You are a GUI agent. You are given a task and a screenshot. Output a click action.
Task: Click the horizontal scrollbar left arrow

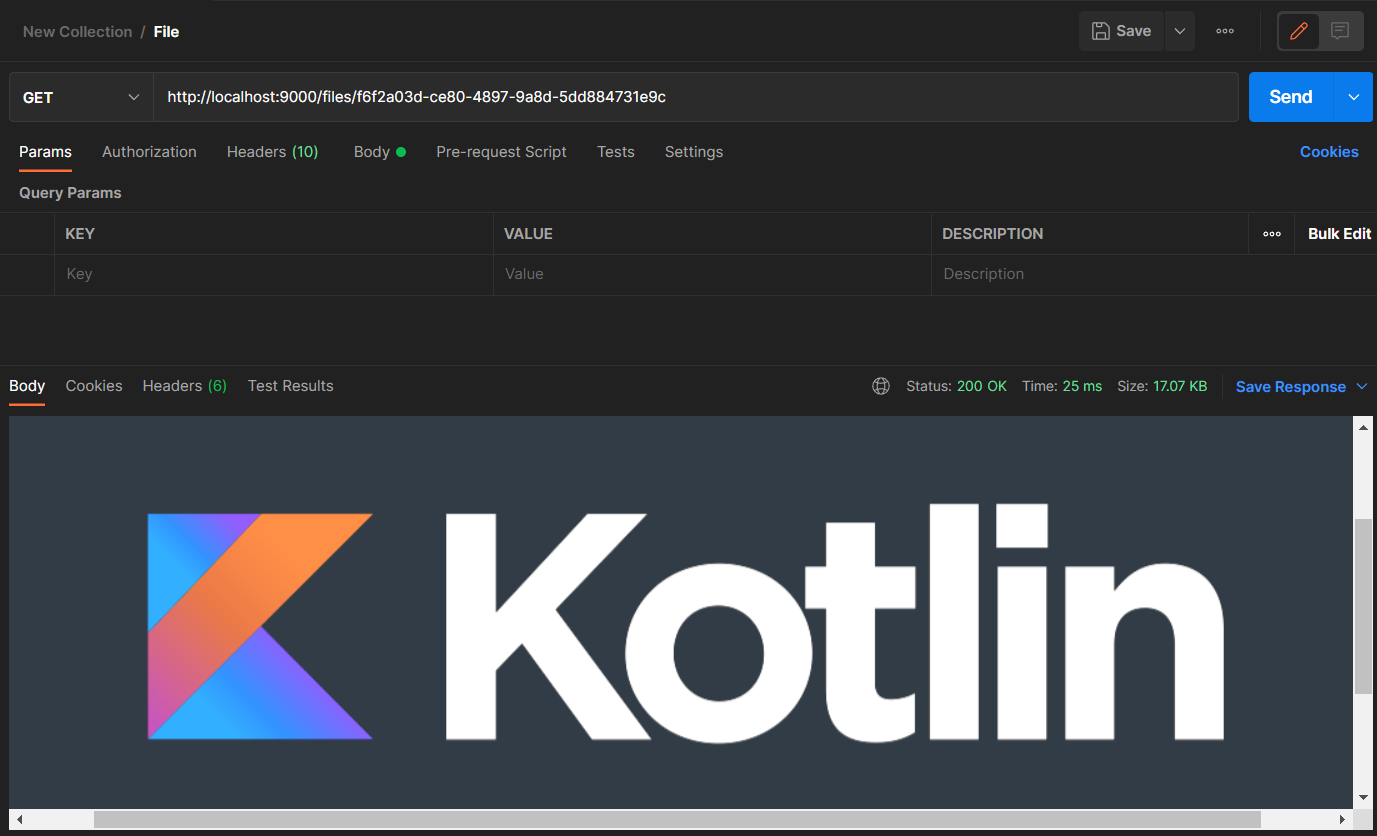click(x=20, y=820)
